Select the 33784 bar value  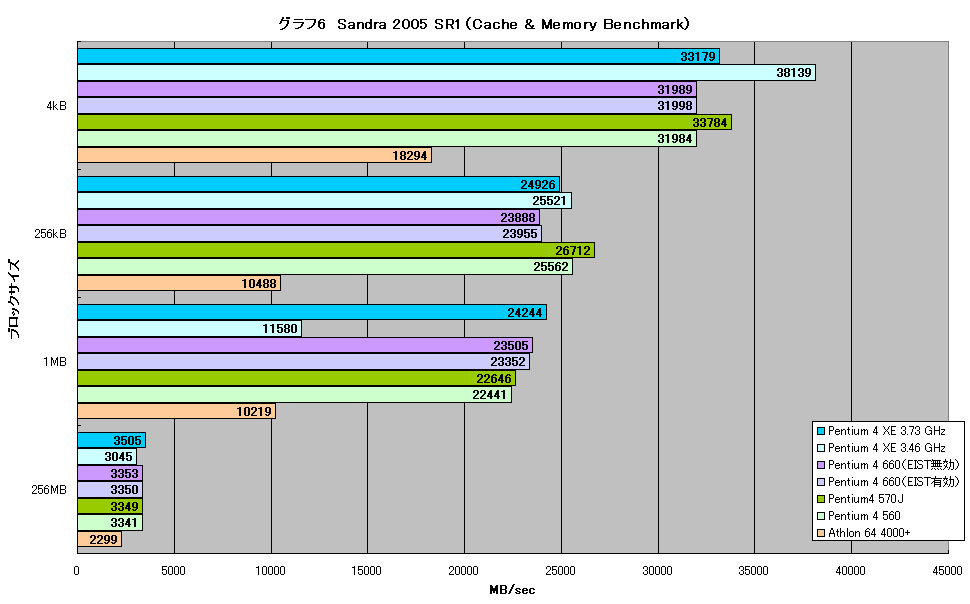pos(710,122)
